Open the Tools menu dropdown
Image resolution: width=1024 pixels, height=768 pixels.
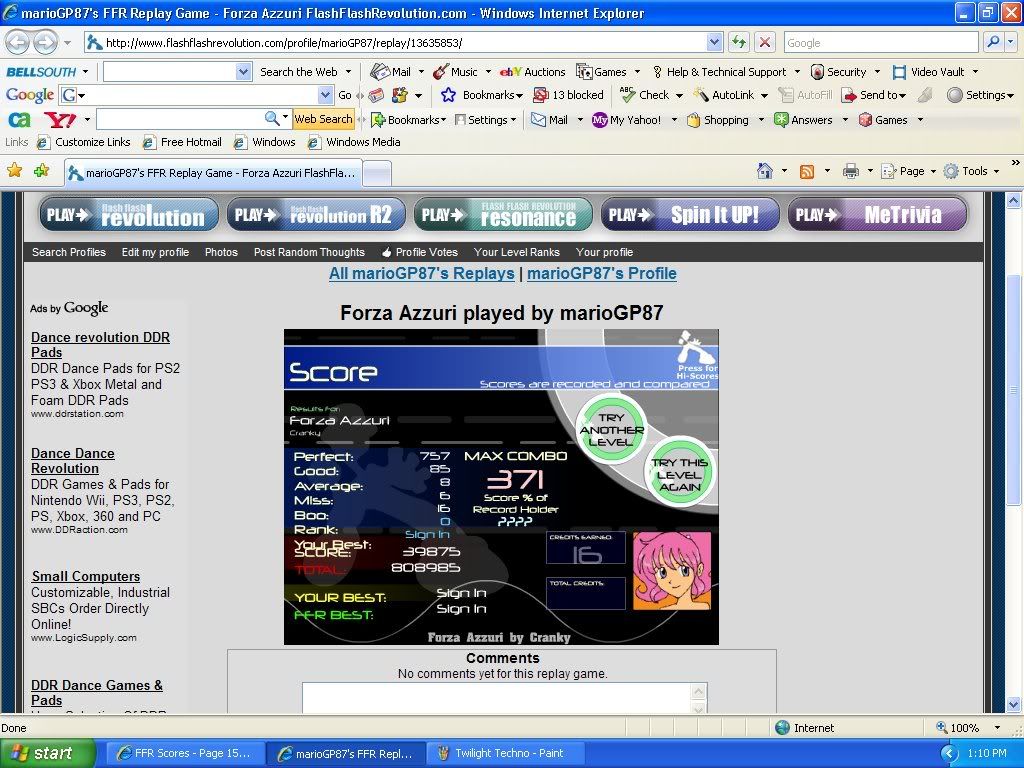(x=965, y=171)
